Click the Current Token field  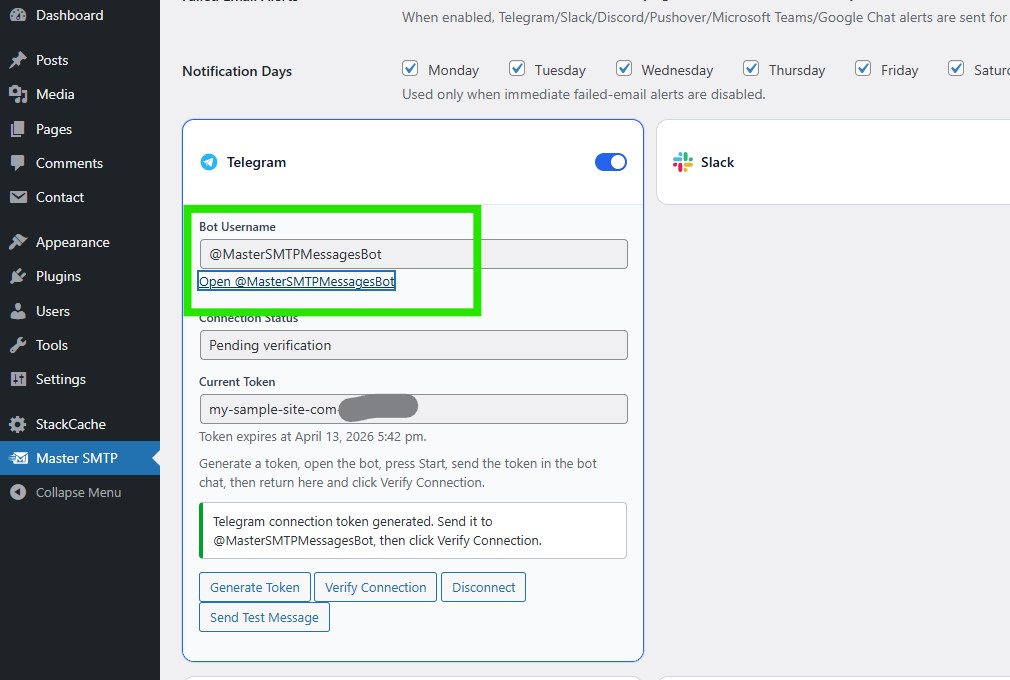(x=414, y=410)
